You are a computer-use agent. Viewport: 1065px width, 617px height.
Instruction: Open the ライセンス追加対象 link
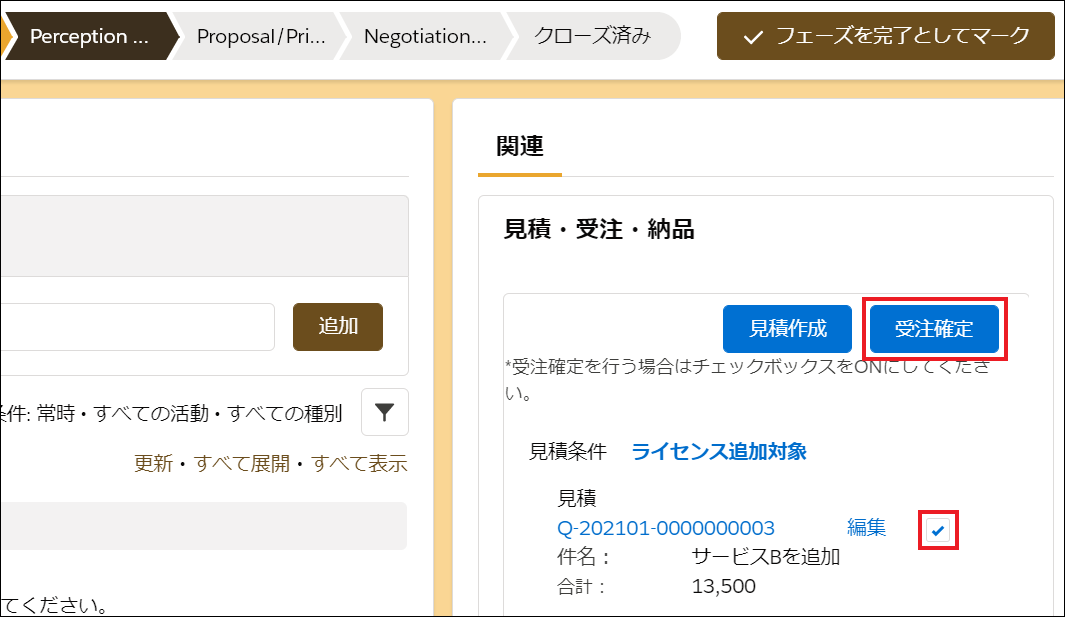(x=719, y=451)
